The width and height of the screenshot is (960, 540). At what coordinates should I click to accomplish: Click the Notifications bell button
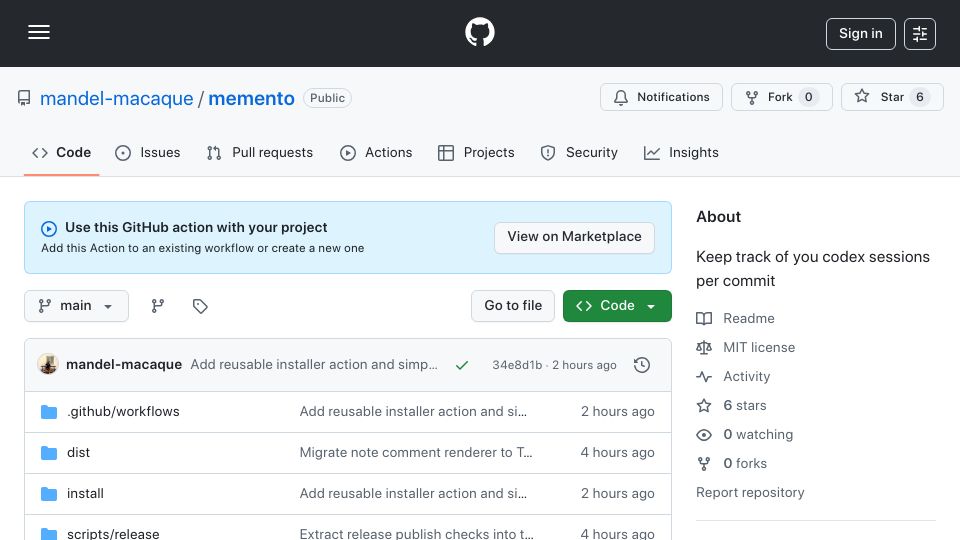pyautogui.click(x=661, y=97)
